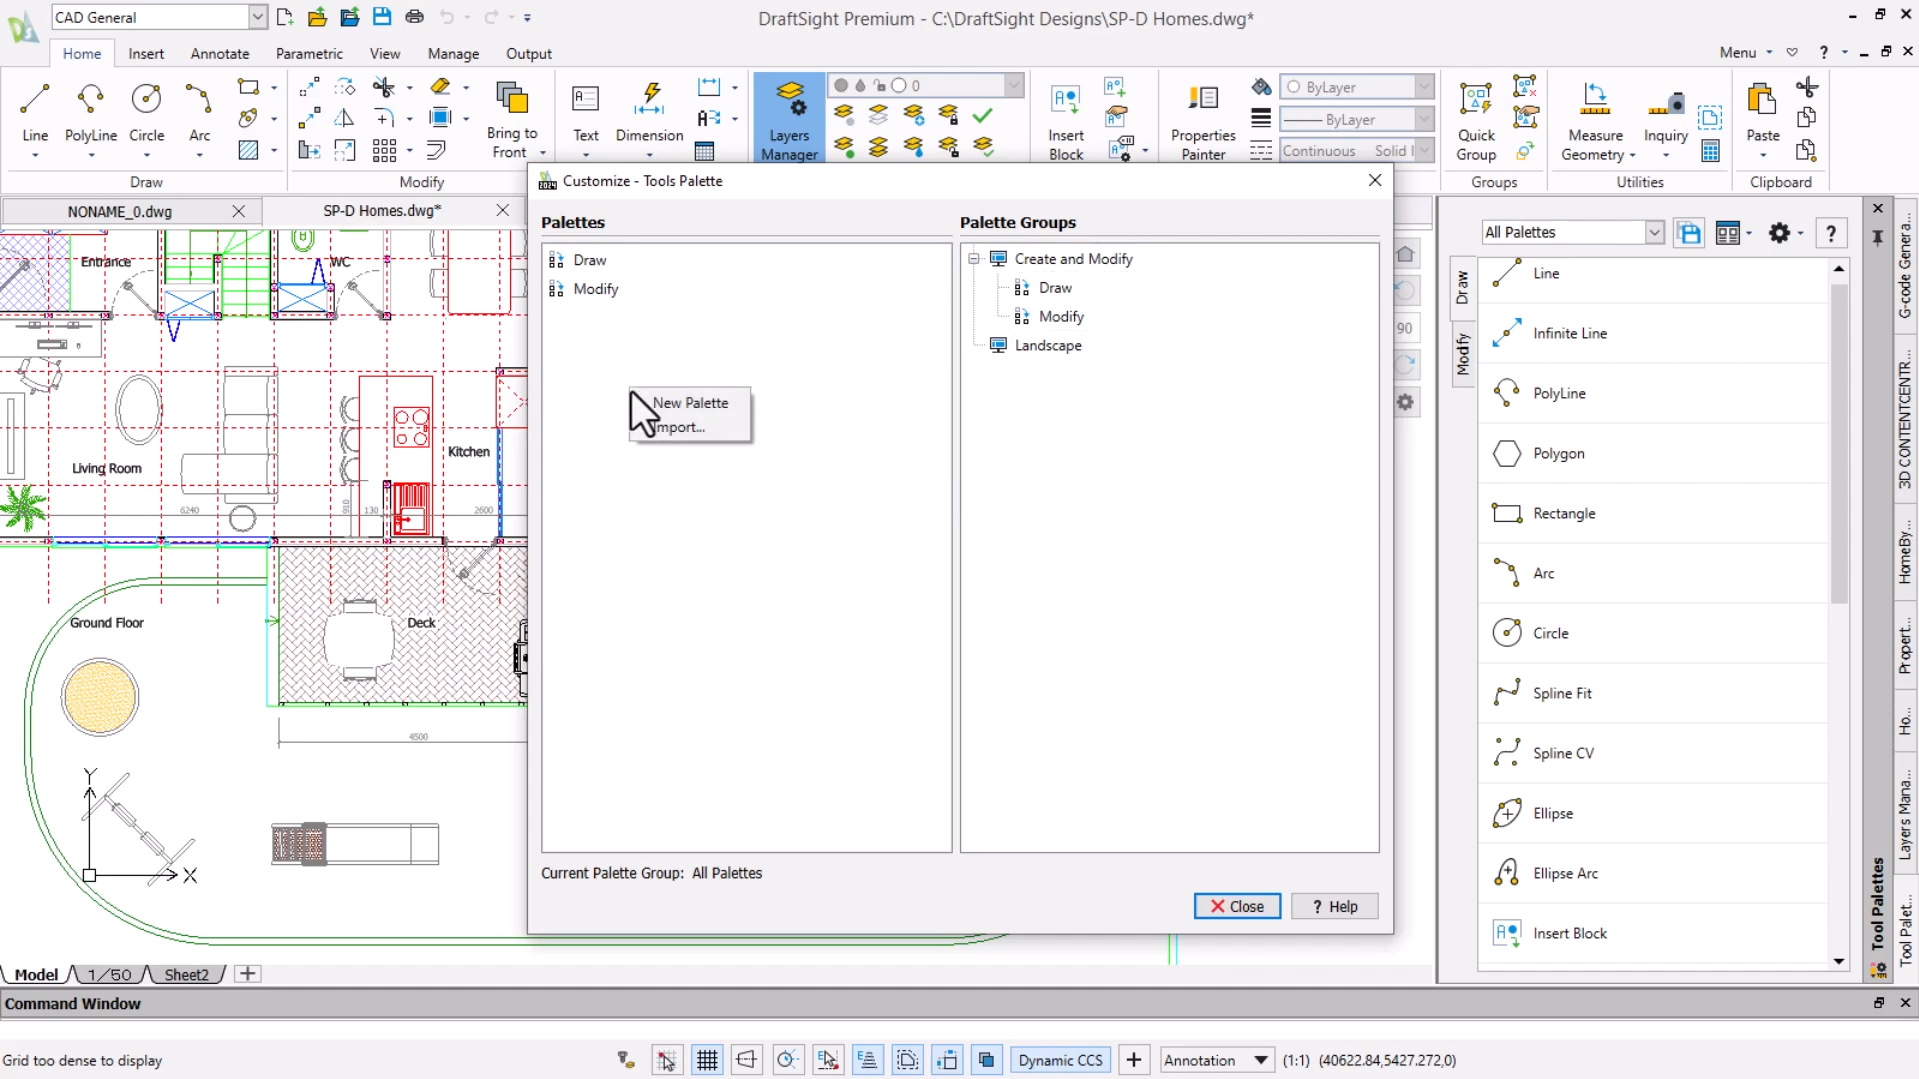Choose New Palette from context menu
This screenshot has width=1919, height=1079.
[x=690, y=403]
